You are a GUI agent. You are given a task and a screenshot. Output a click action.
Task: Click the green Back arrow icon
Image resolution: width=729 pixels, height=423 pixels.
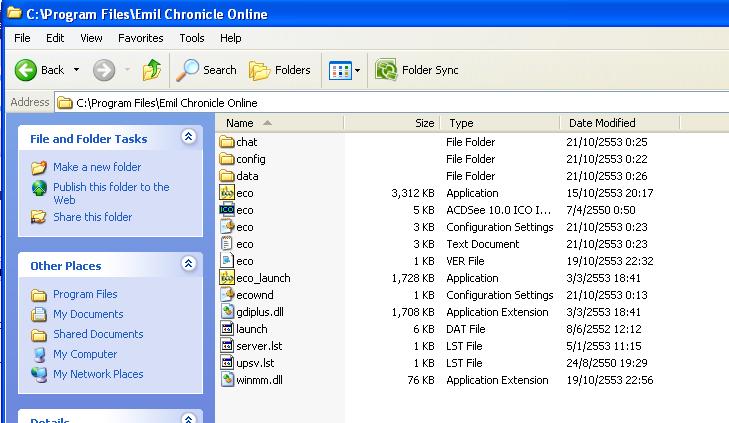click(x=26, y=70)
